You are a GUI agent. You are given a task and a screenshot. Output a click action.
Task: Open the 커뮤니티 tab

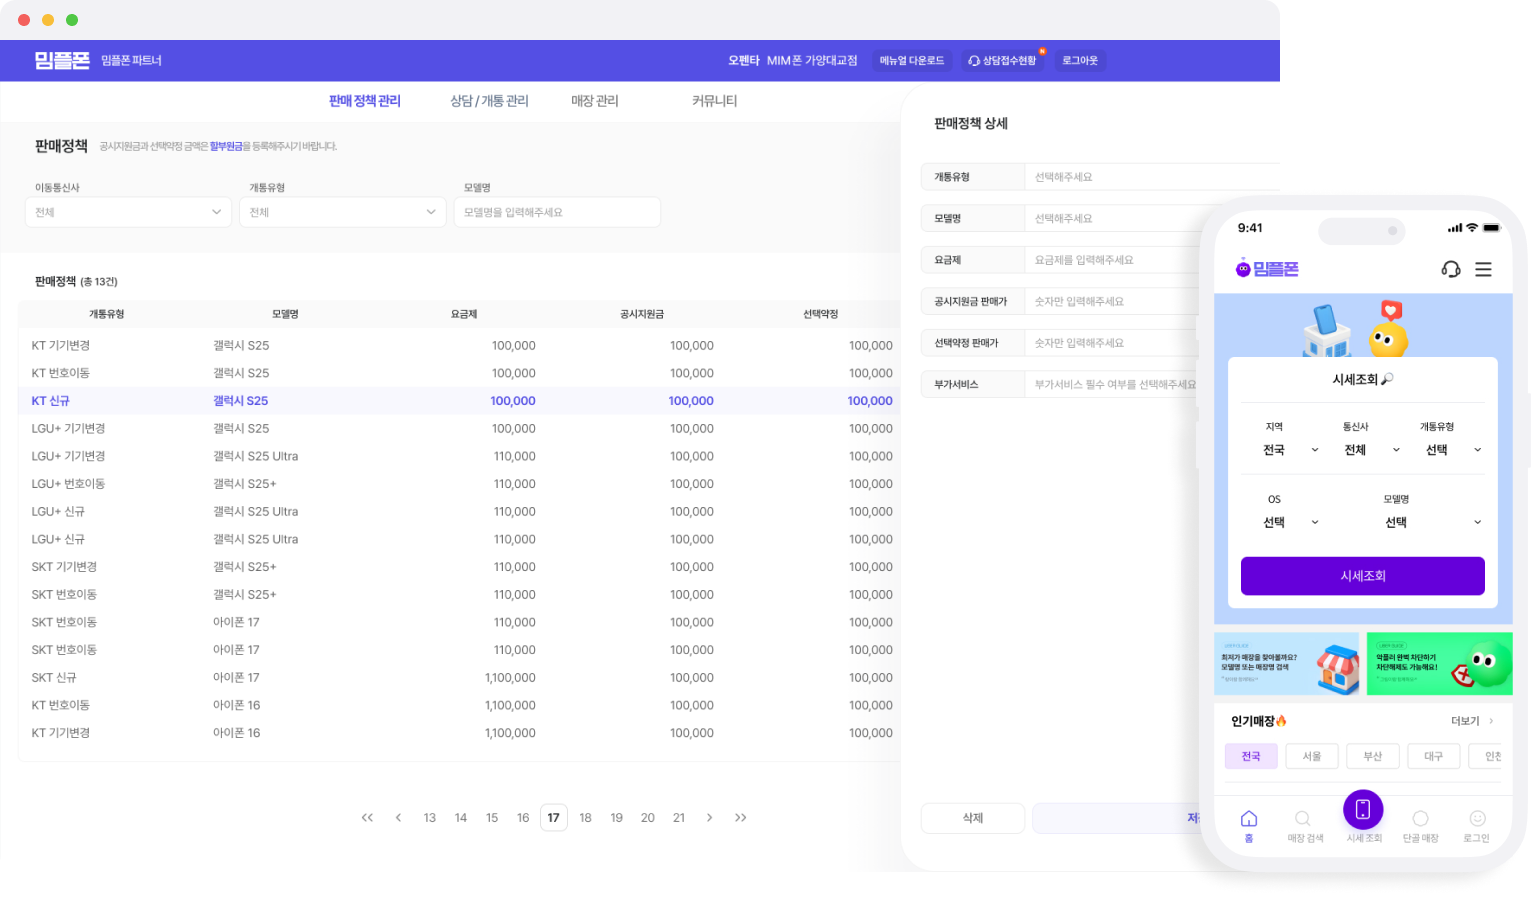tap(715, 101)
